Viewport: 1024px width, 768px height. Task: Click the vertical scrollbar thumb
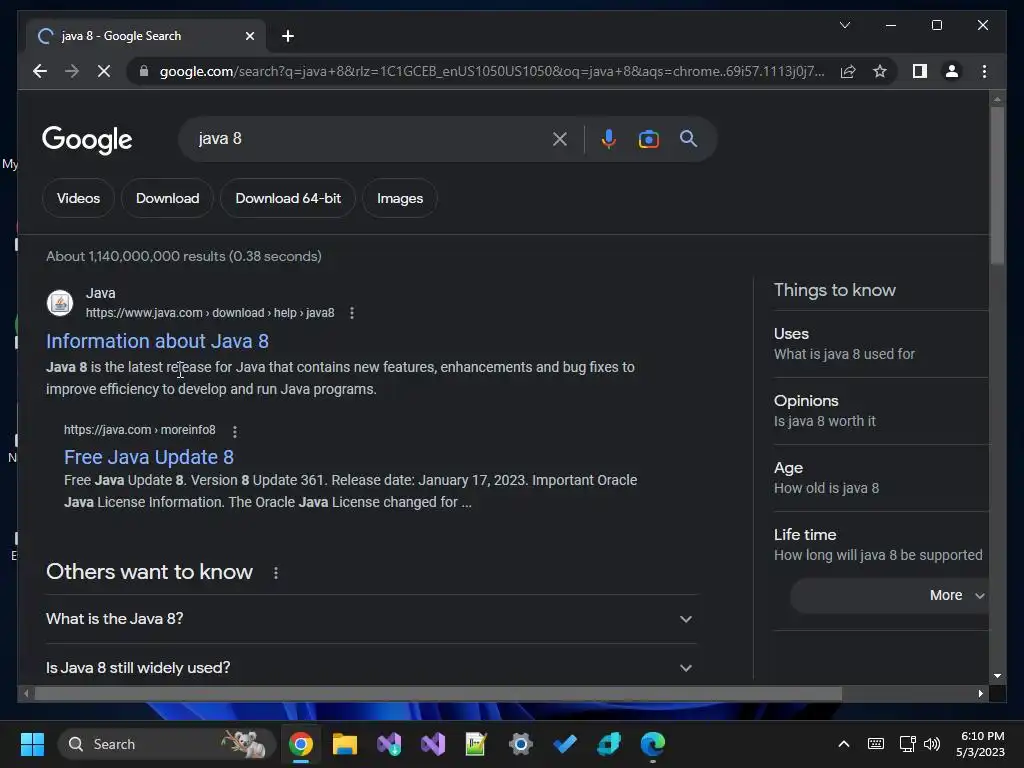(x=997, y=185)
